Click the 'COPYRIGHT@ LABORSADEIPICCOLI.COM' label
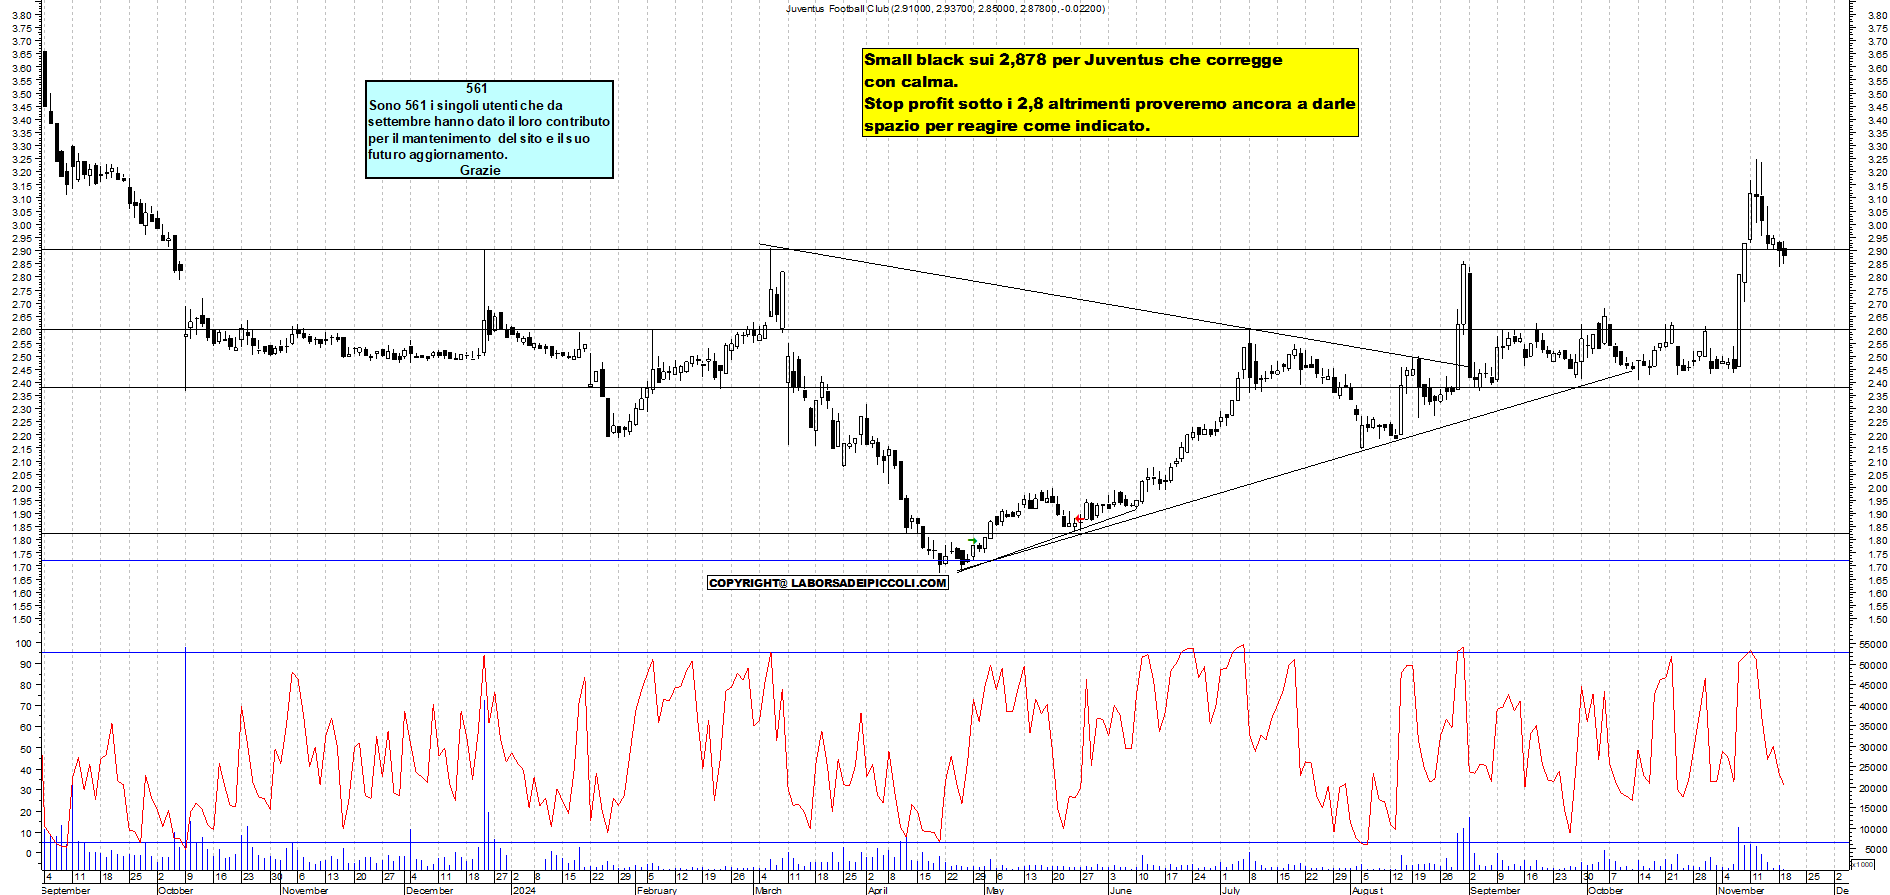 coord(827,583)
